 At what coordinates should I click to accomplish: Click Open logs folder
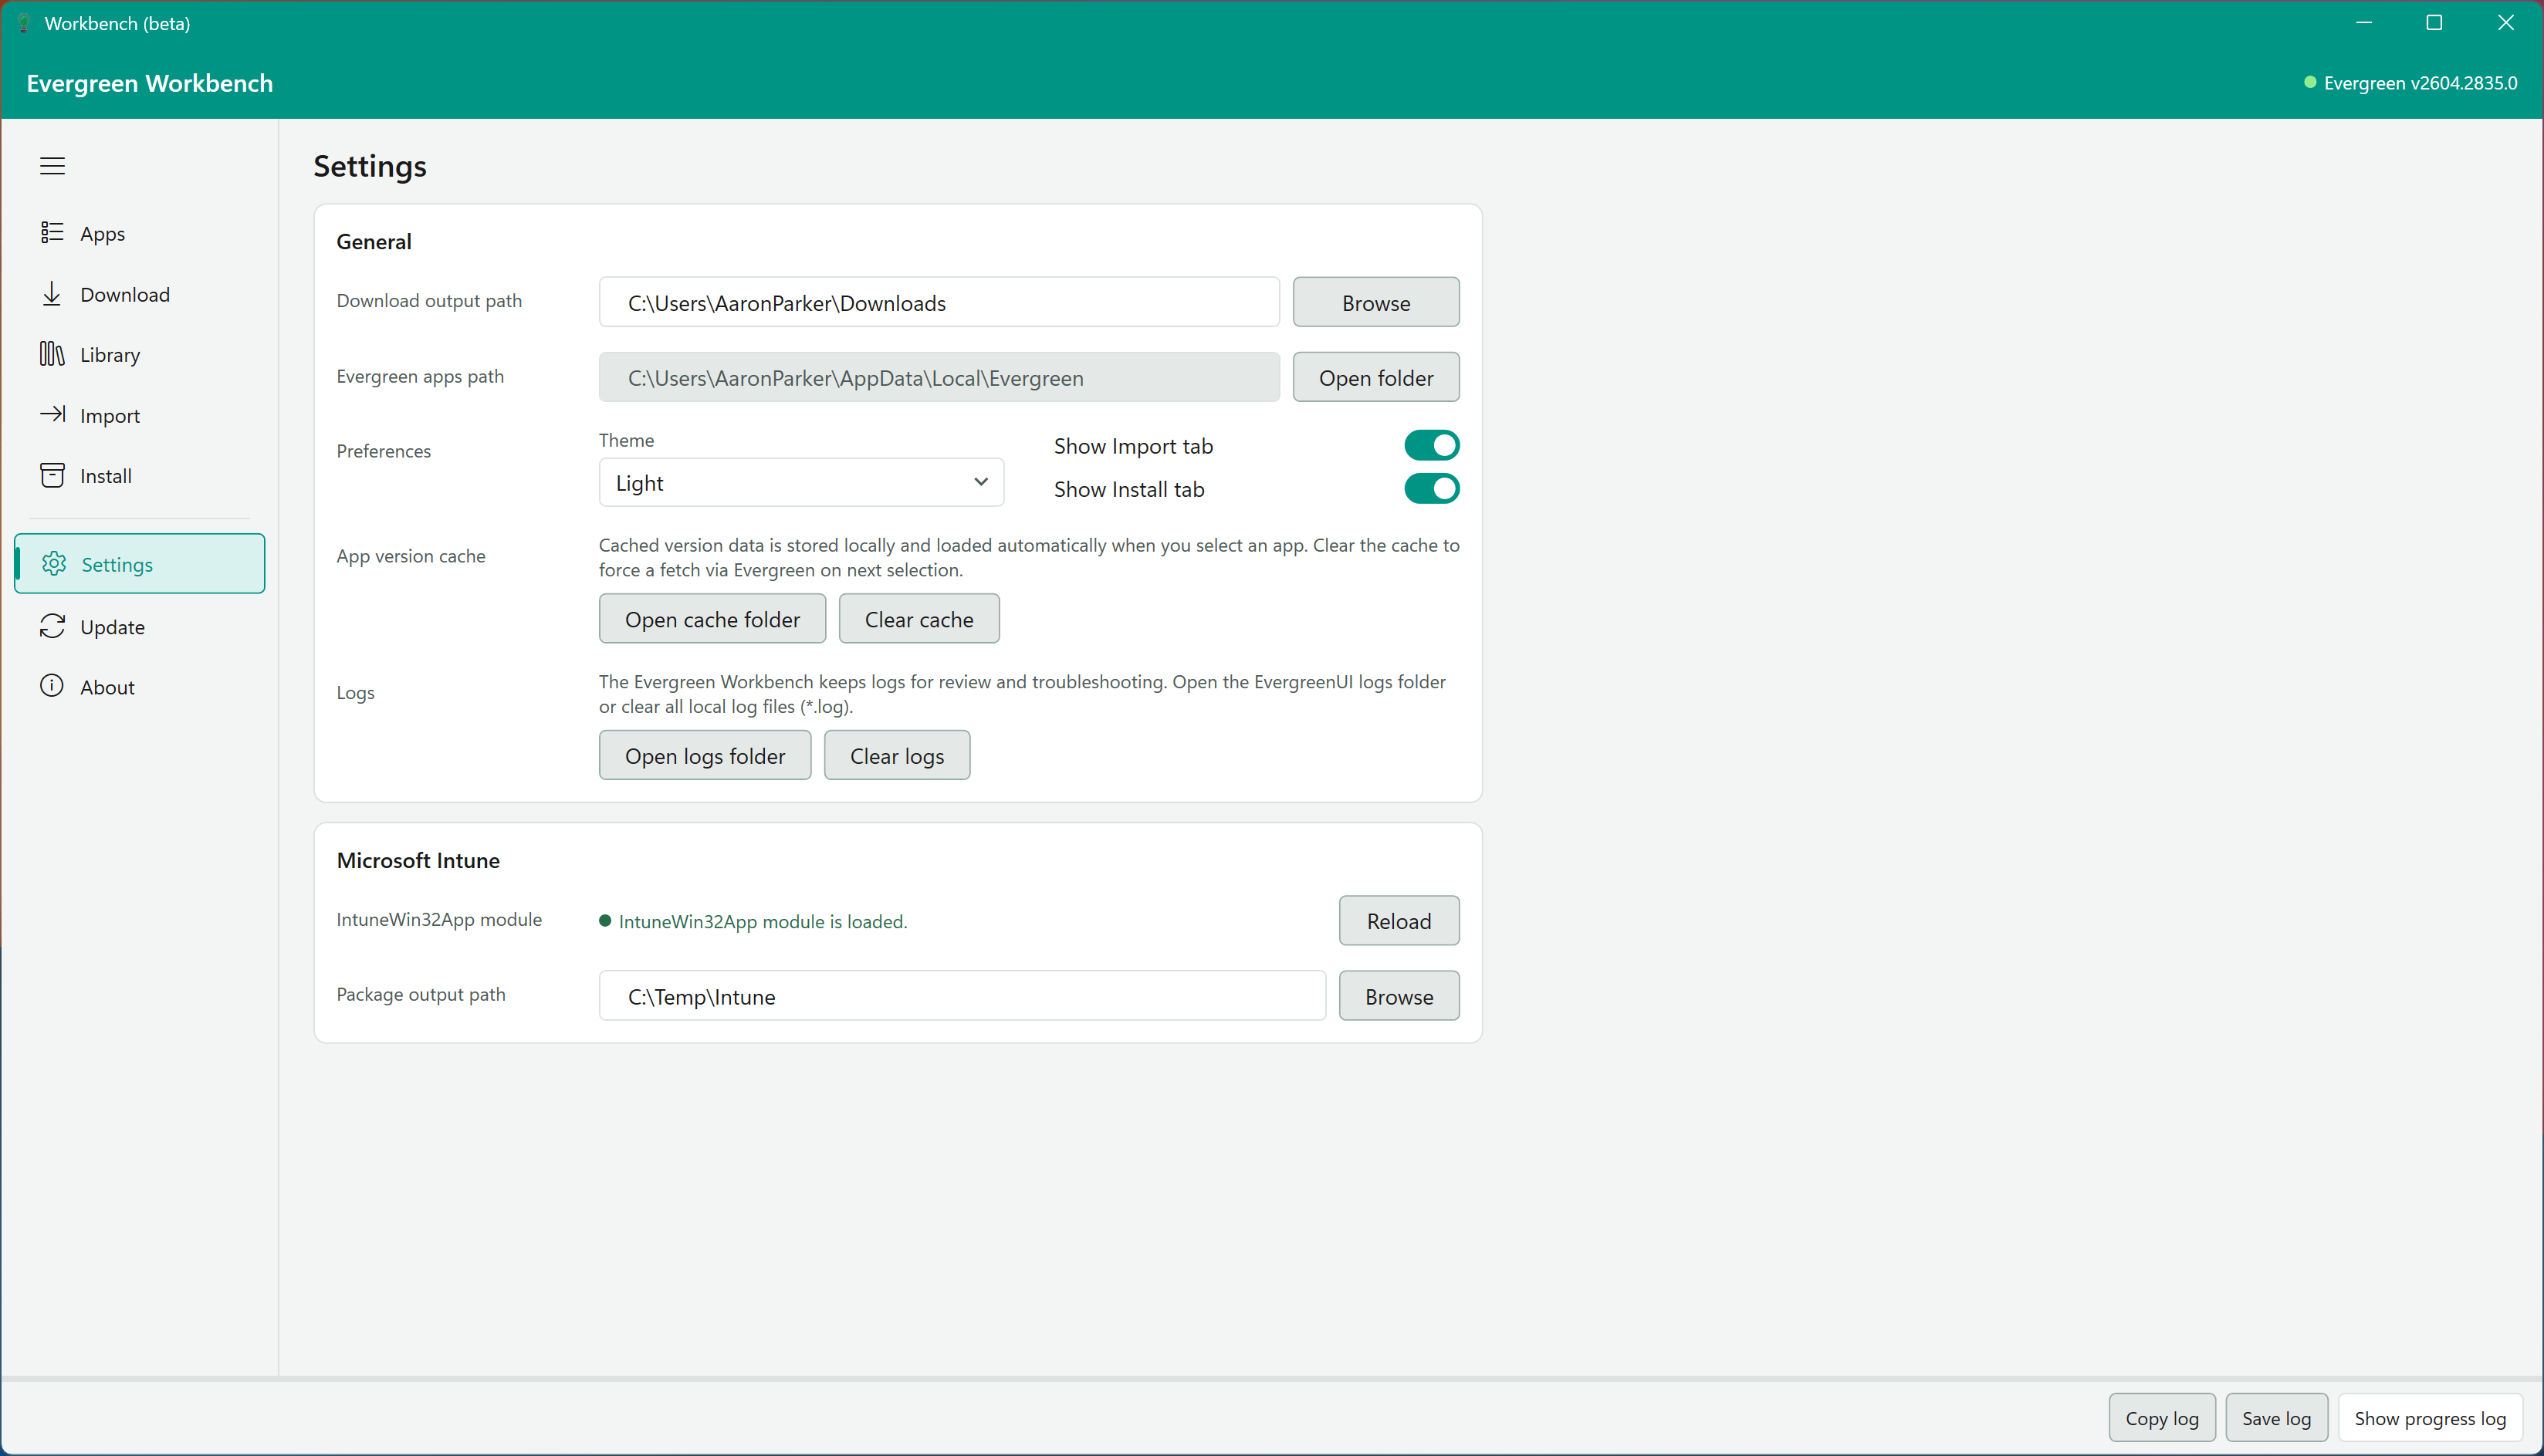coord(705,755)
